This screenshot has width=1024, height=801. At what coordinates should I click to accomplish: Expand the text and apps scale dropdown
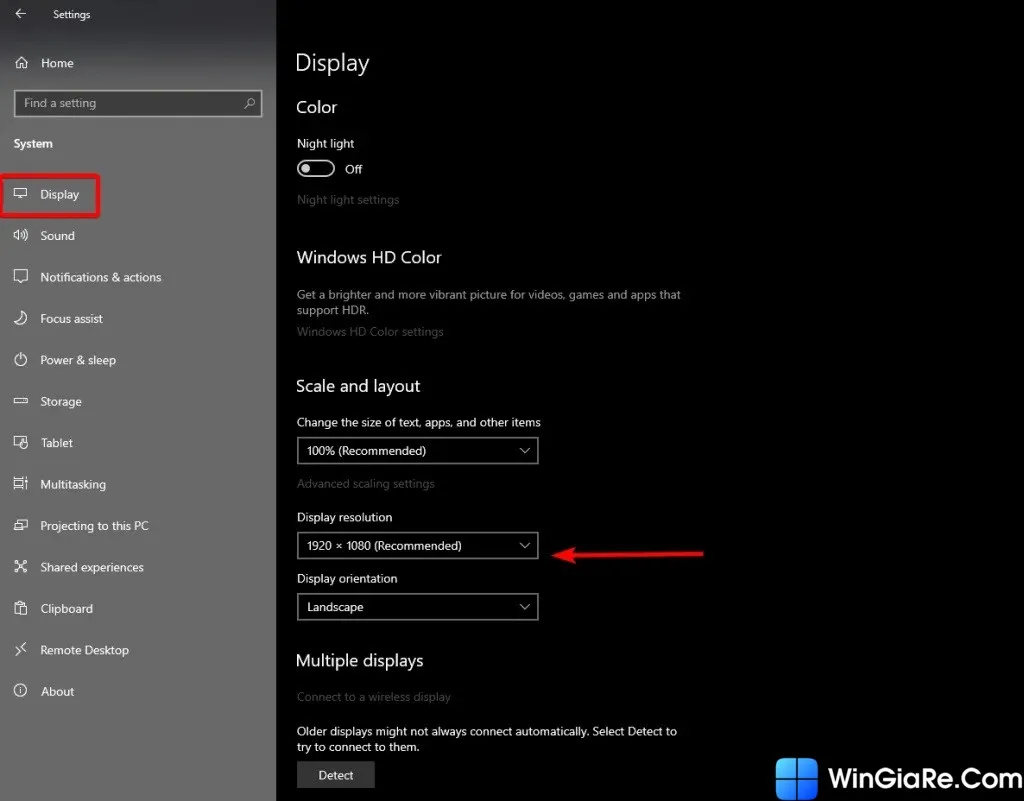(417, 451)
